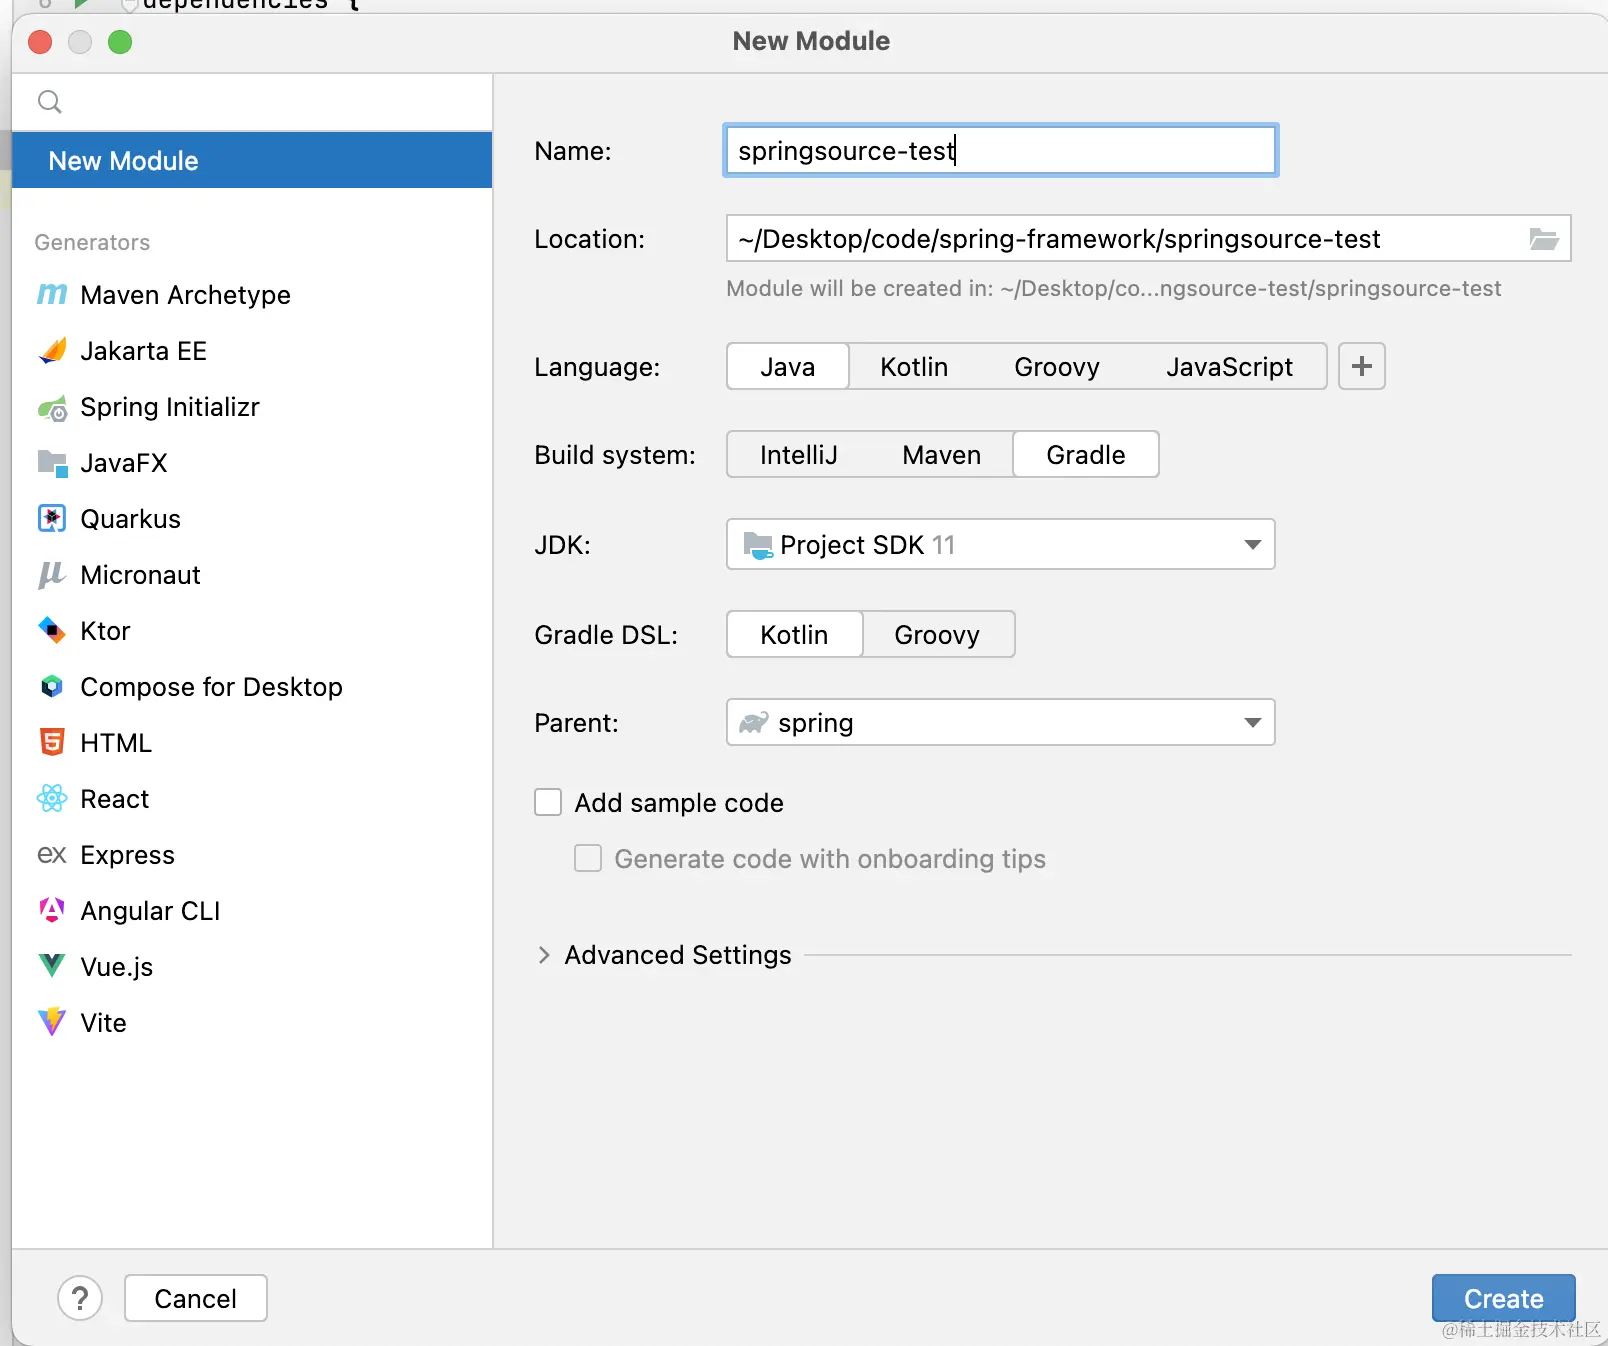This screenshot has width=1608, height=1346.
Task: Choose Kotlin as the language
Action: pyautogui.click(x=913, y=367)
